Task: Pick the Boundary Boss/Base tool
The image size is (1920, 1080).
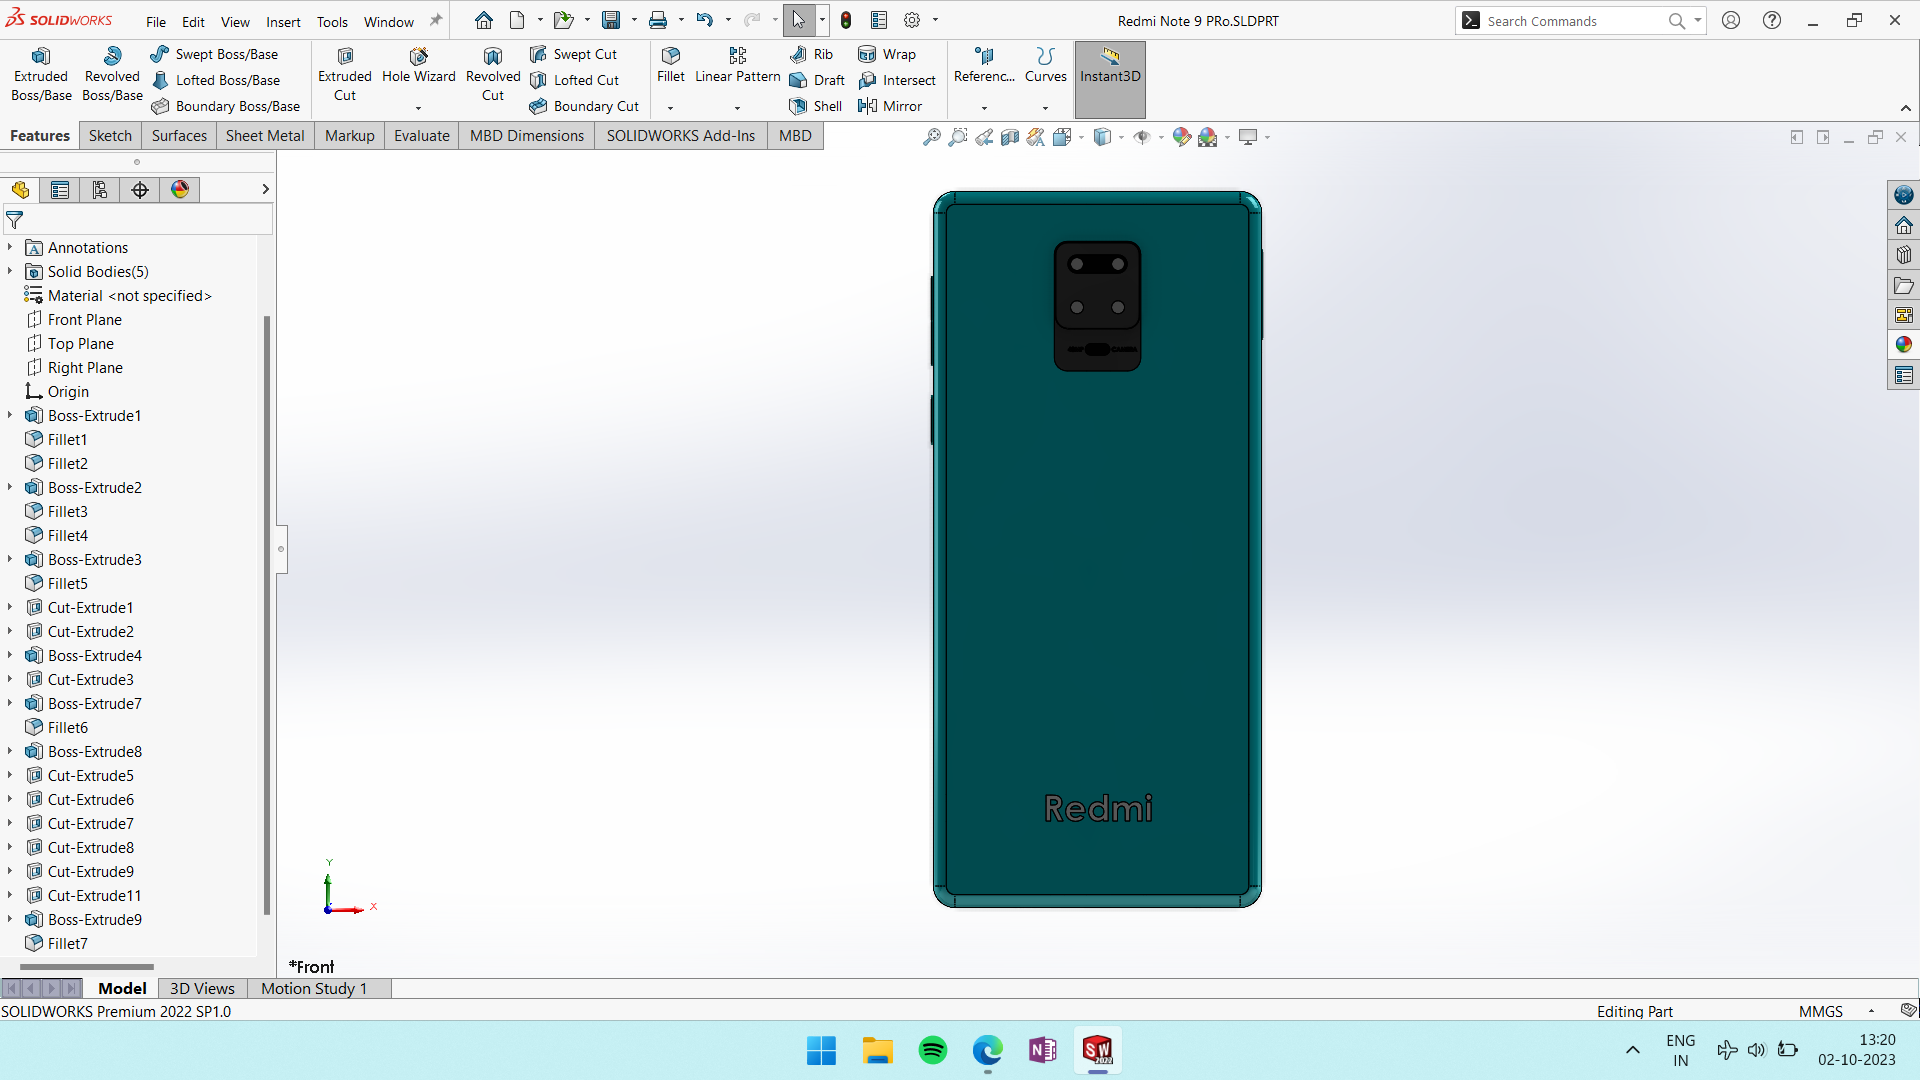Action: point(225,106)
